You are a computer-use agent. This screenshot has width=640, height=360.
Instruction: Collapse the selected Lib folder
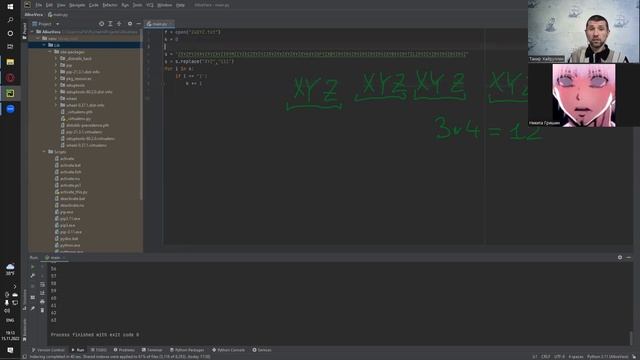pyautogui.click(x=44, y=45)
